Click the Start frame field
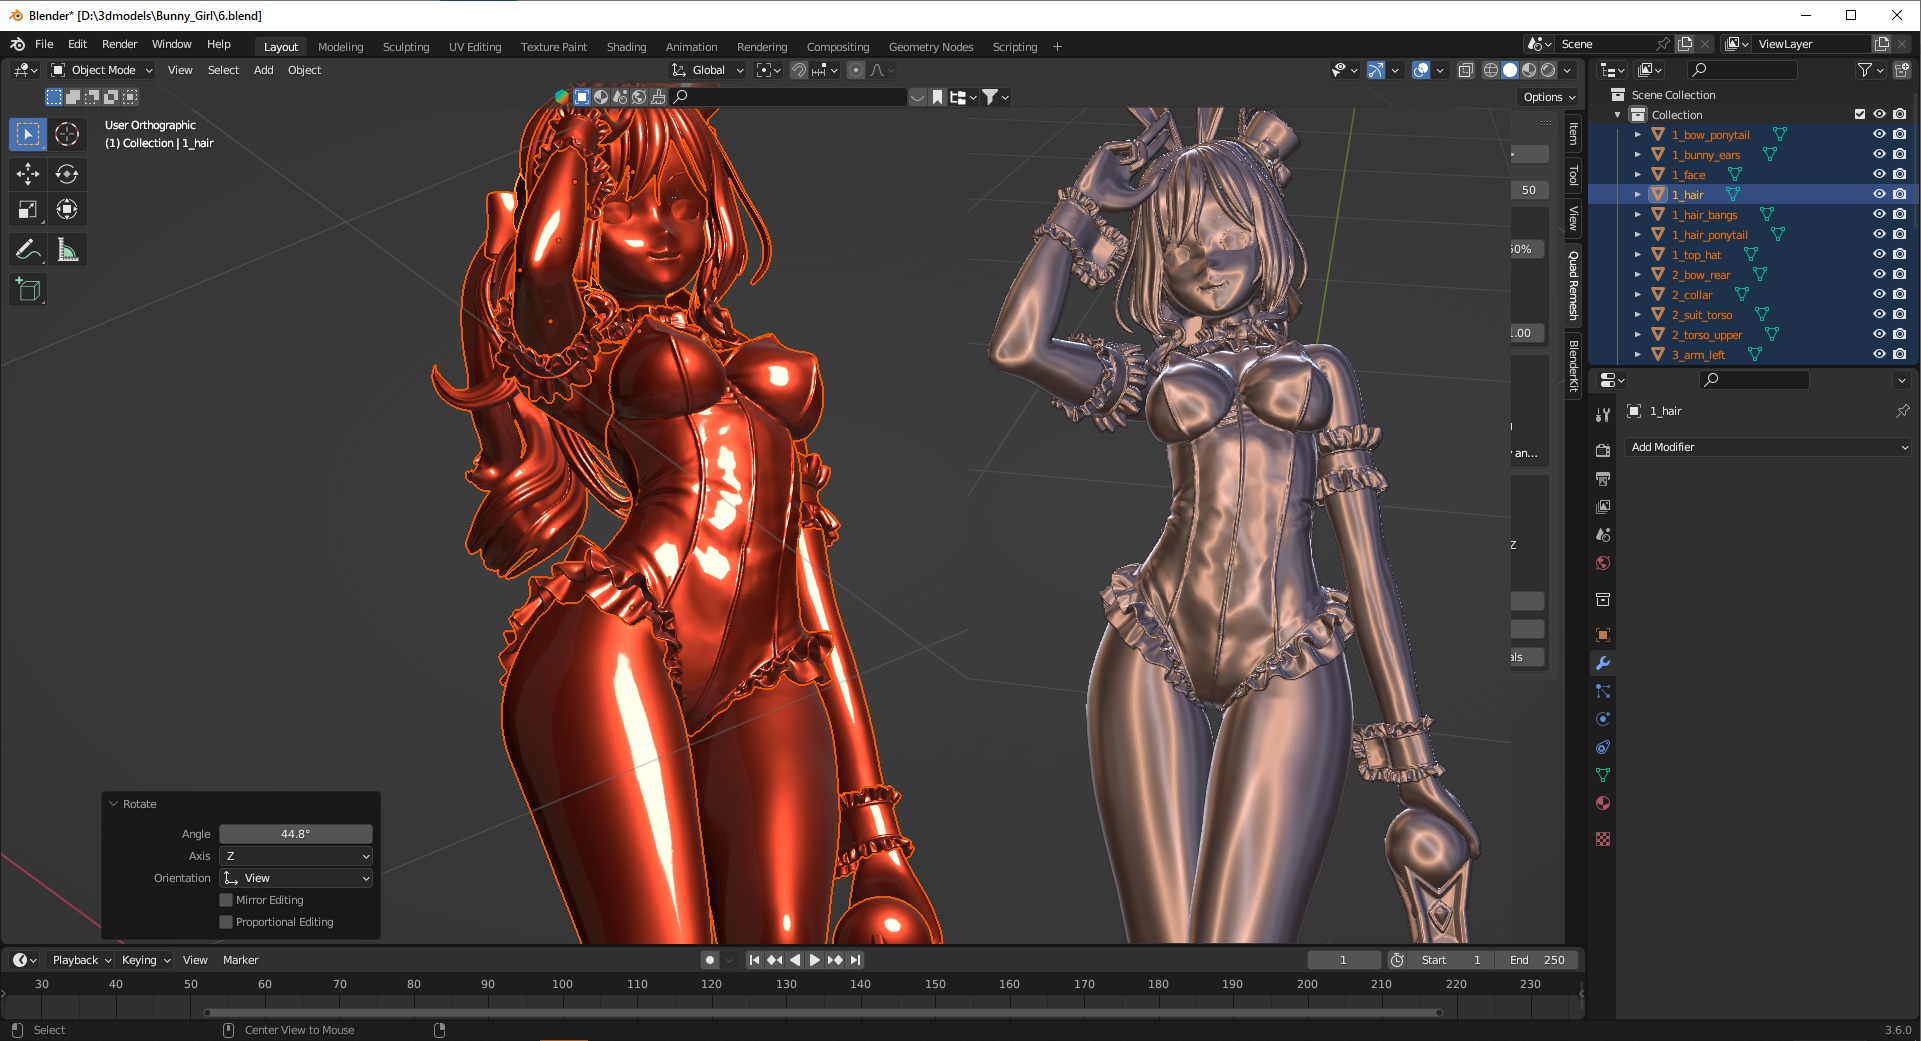 tap(1451, 960)
